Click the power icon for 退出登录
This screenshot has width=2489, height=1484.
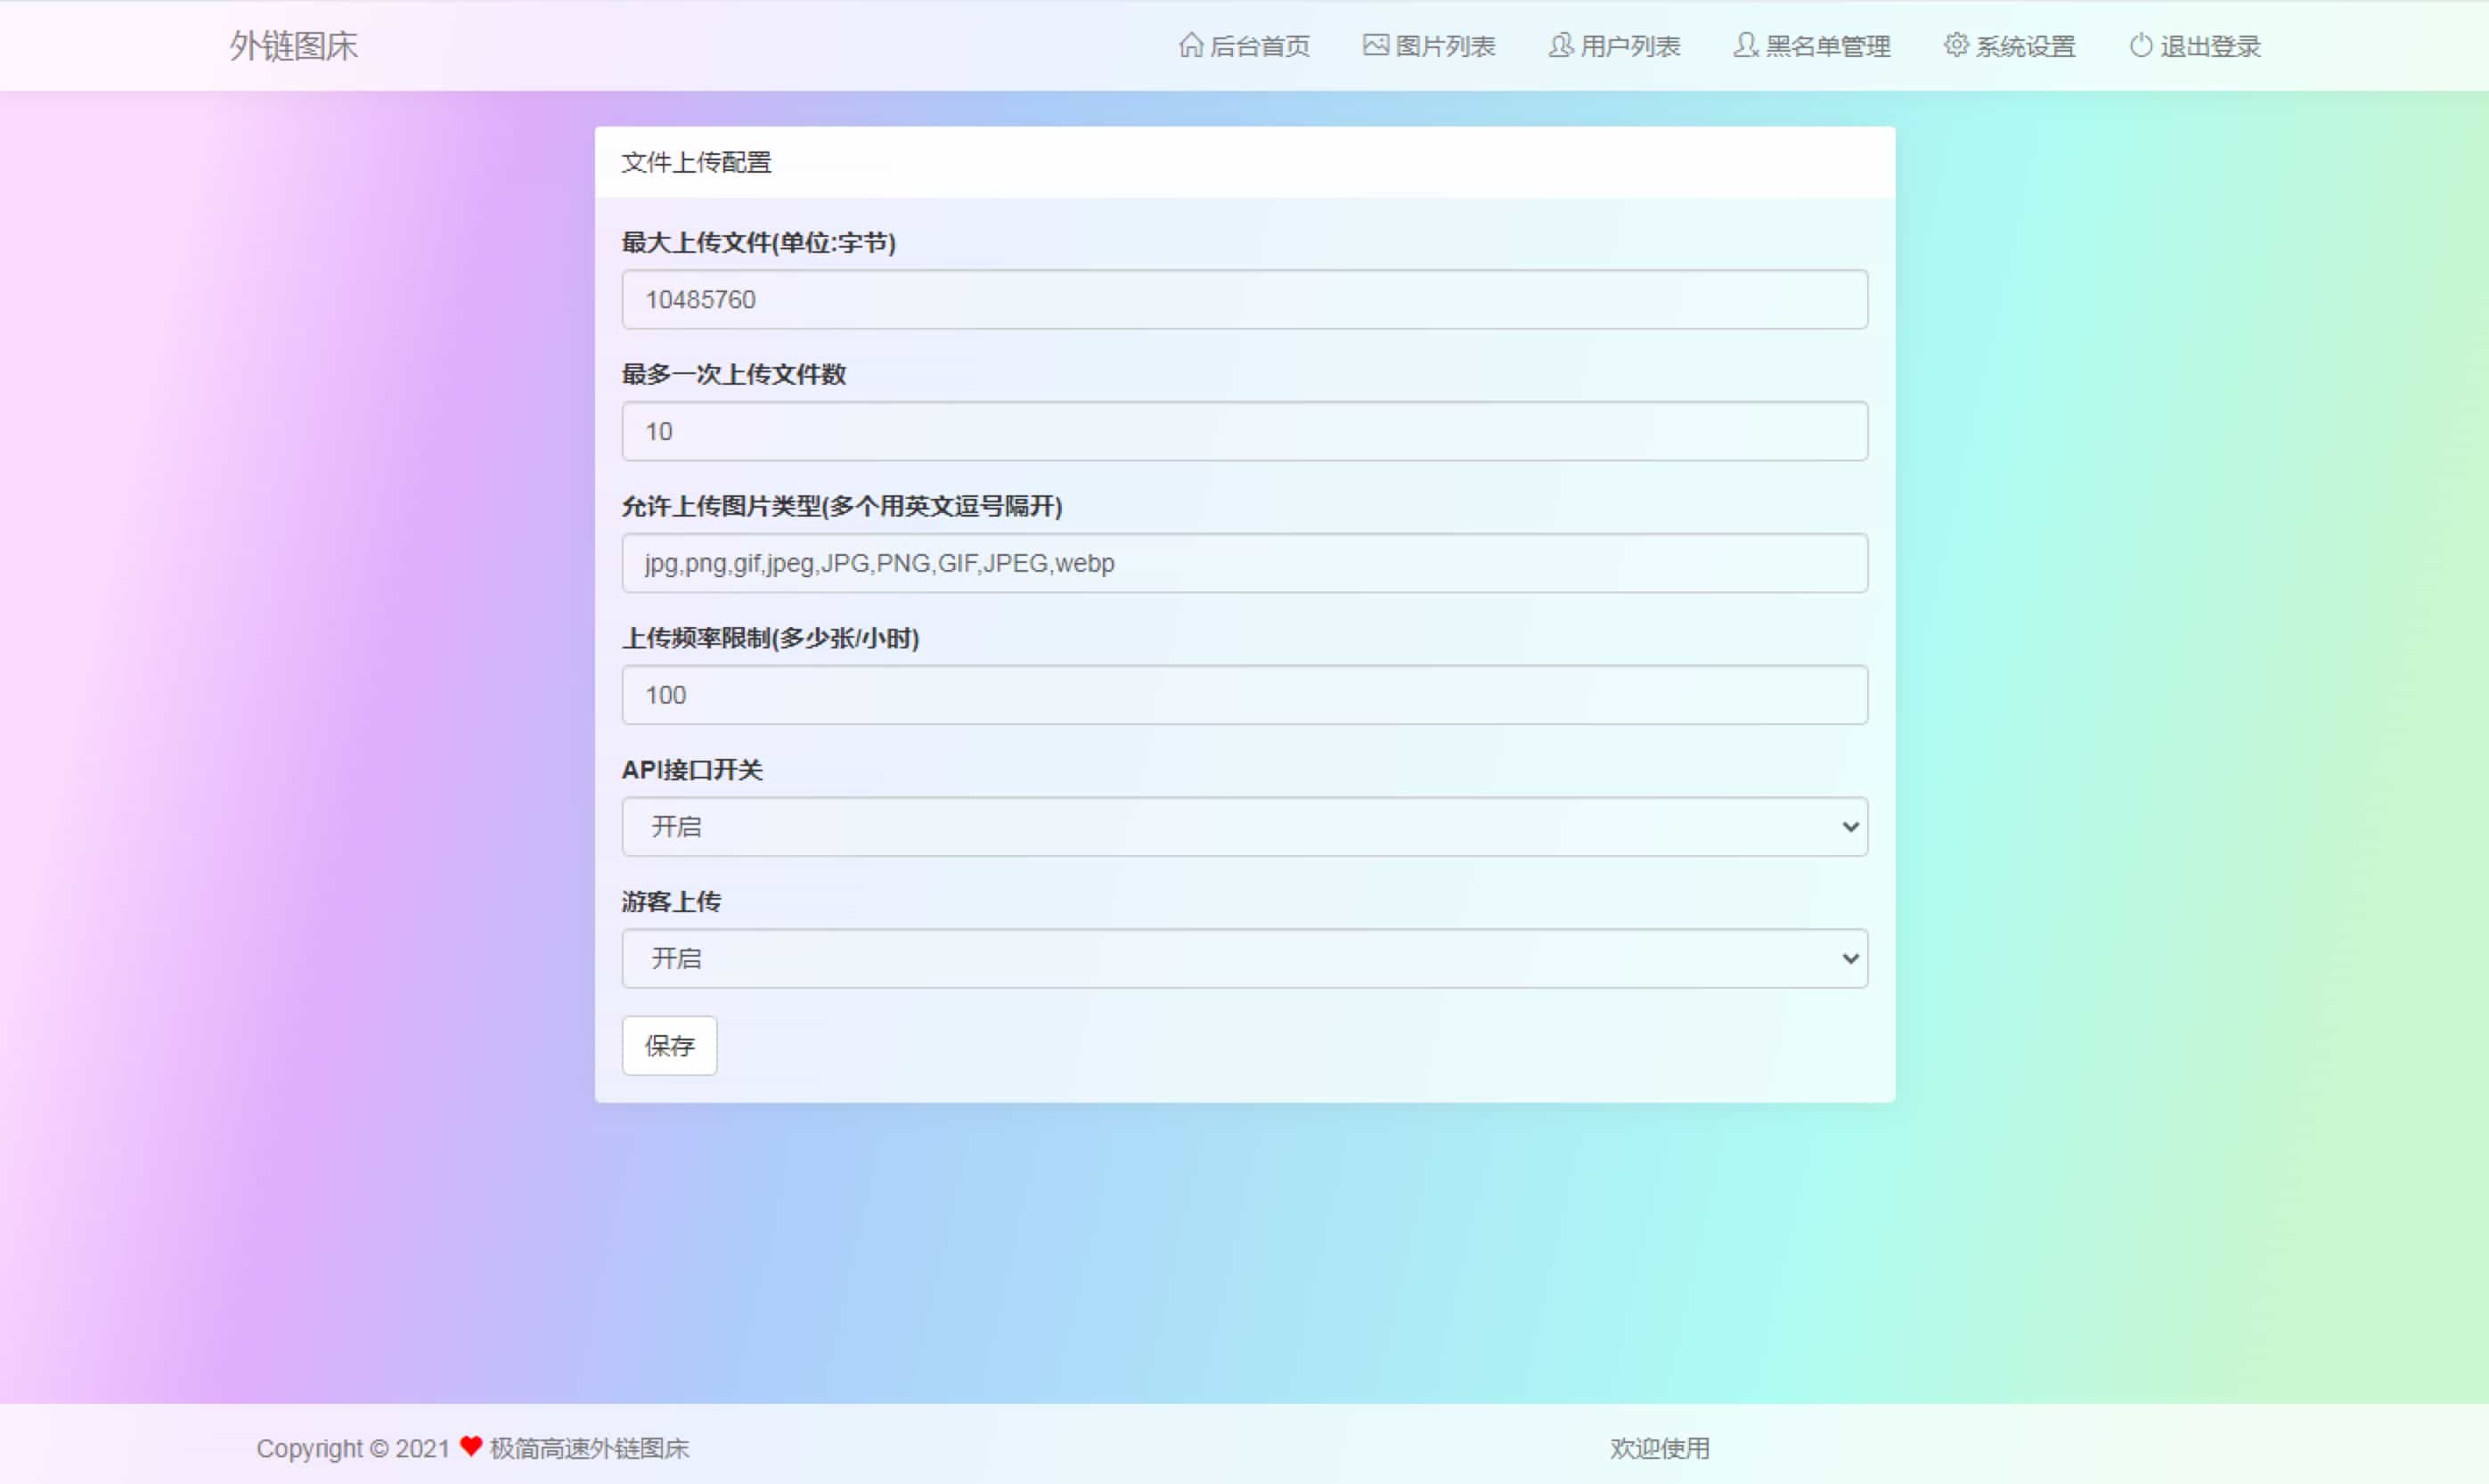pos(2139,46)
